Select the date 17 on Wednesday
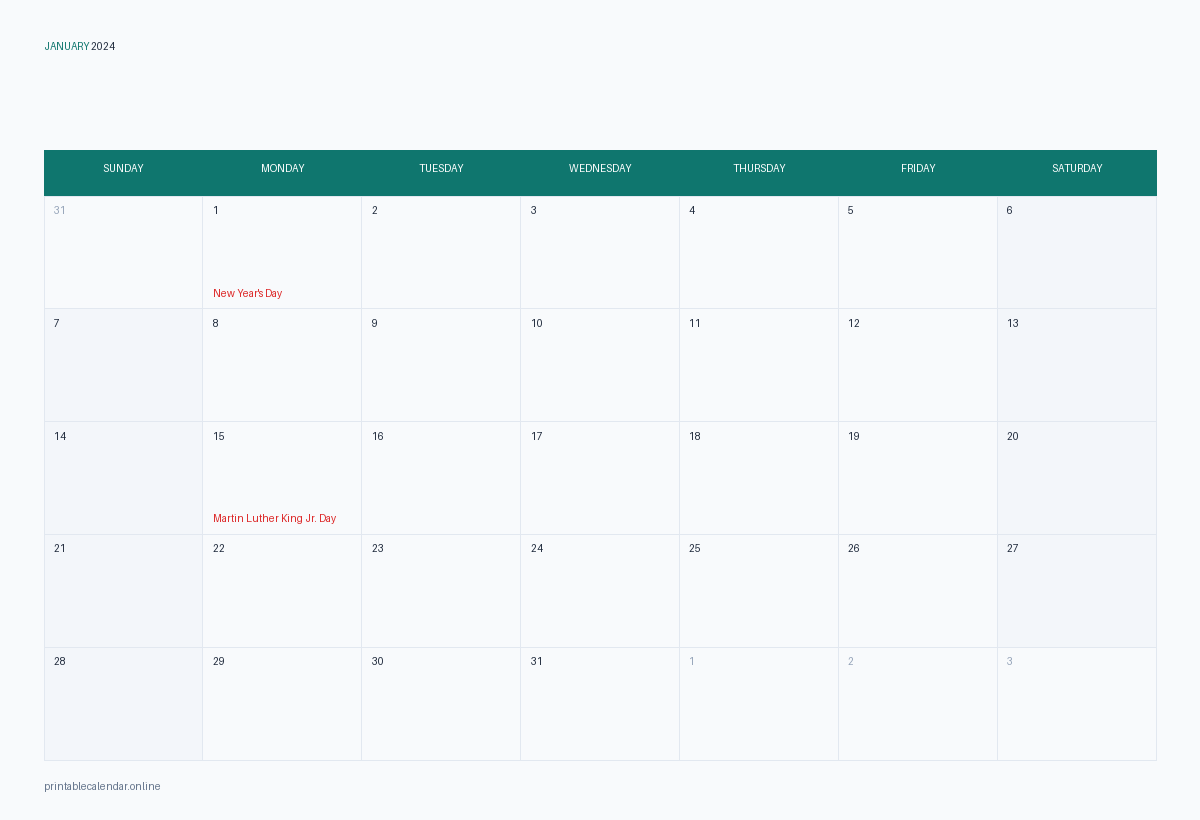The width and height of the screenshot is (1200, 820). click(x=600, y=478)
